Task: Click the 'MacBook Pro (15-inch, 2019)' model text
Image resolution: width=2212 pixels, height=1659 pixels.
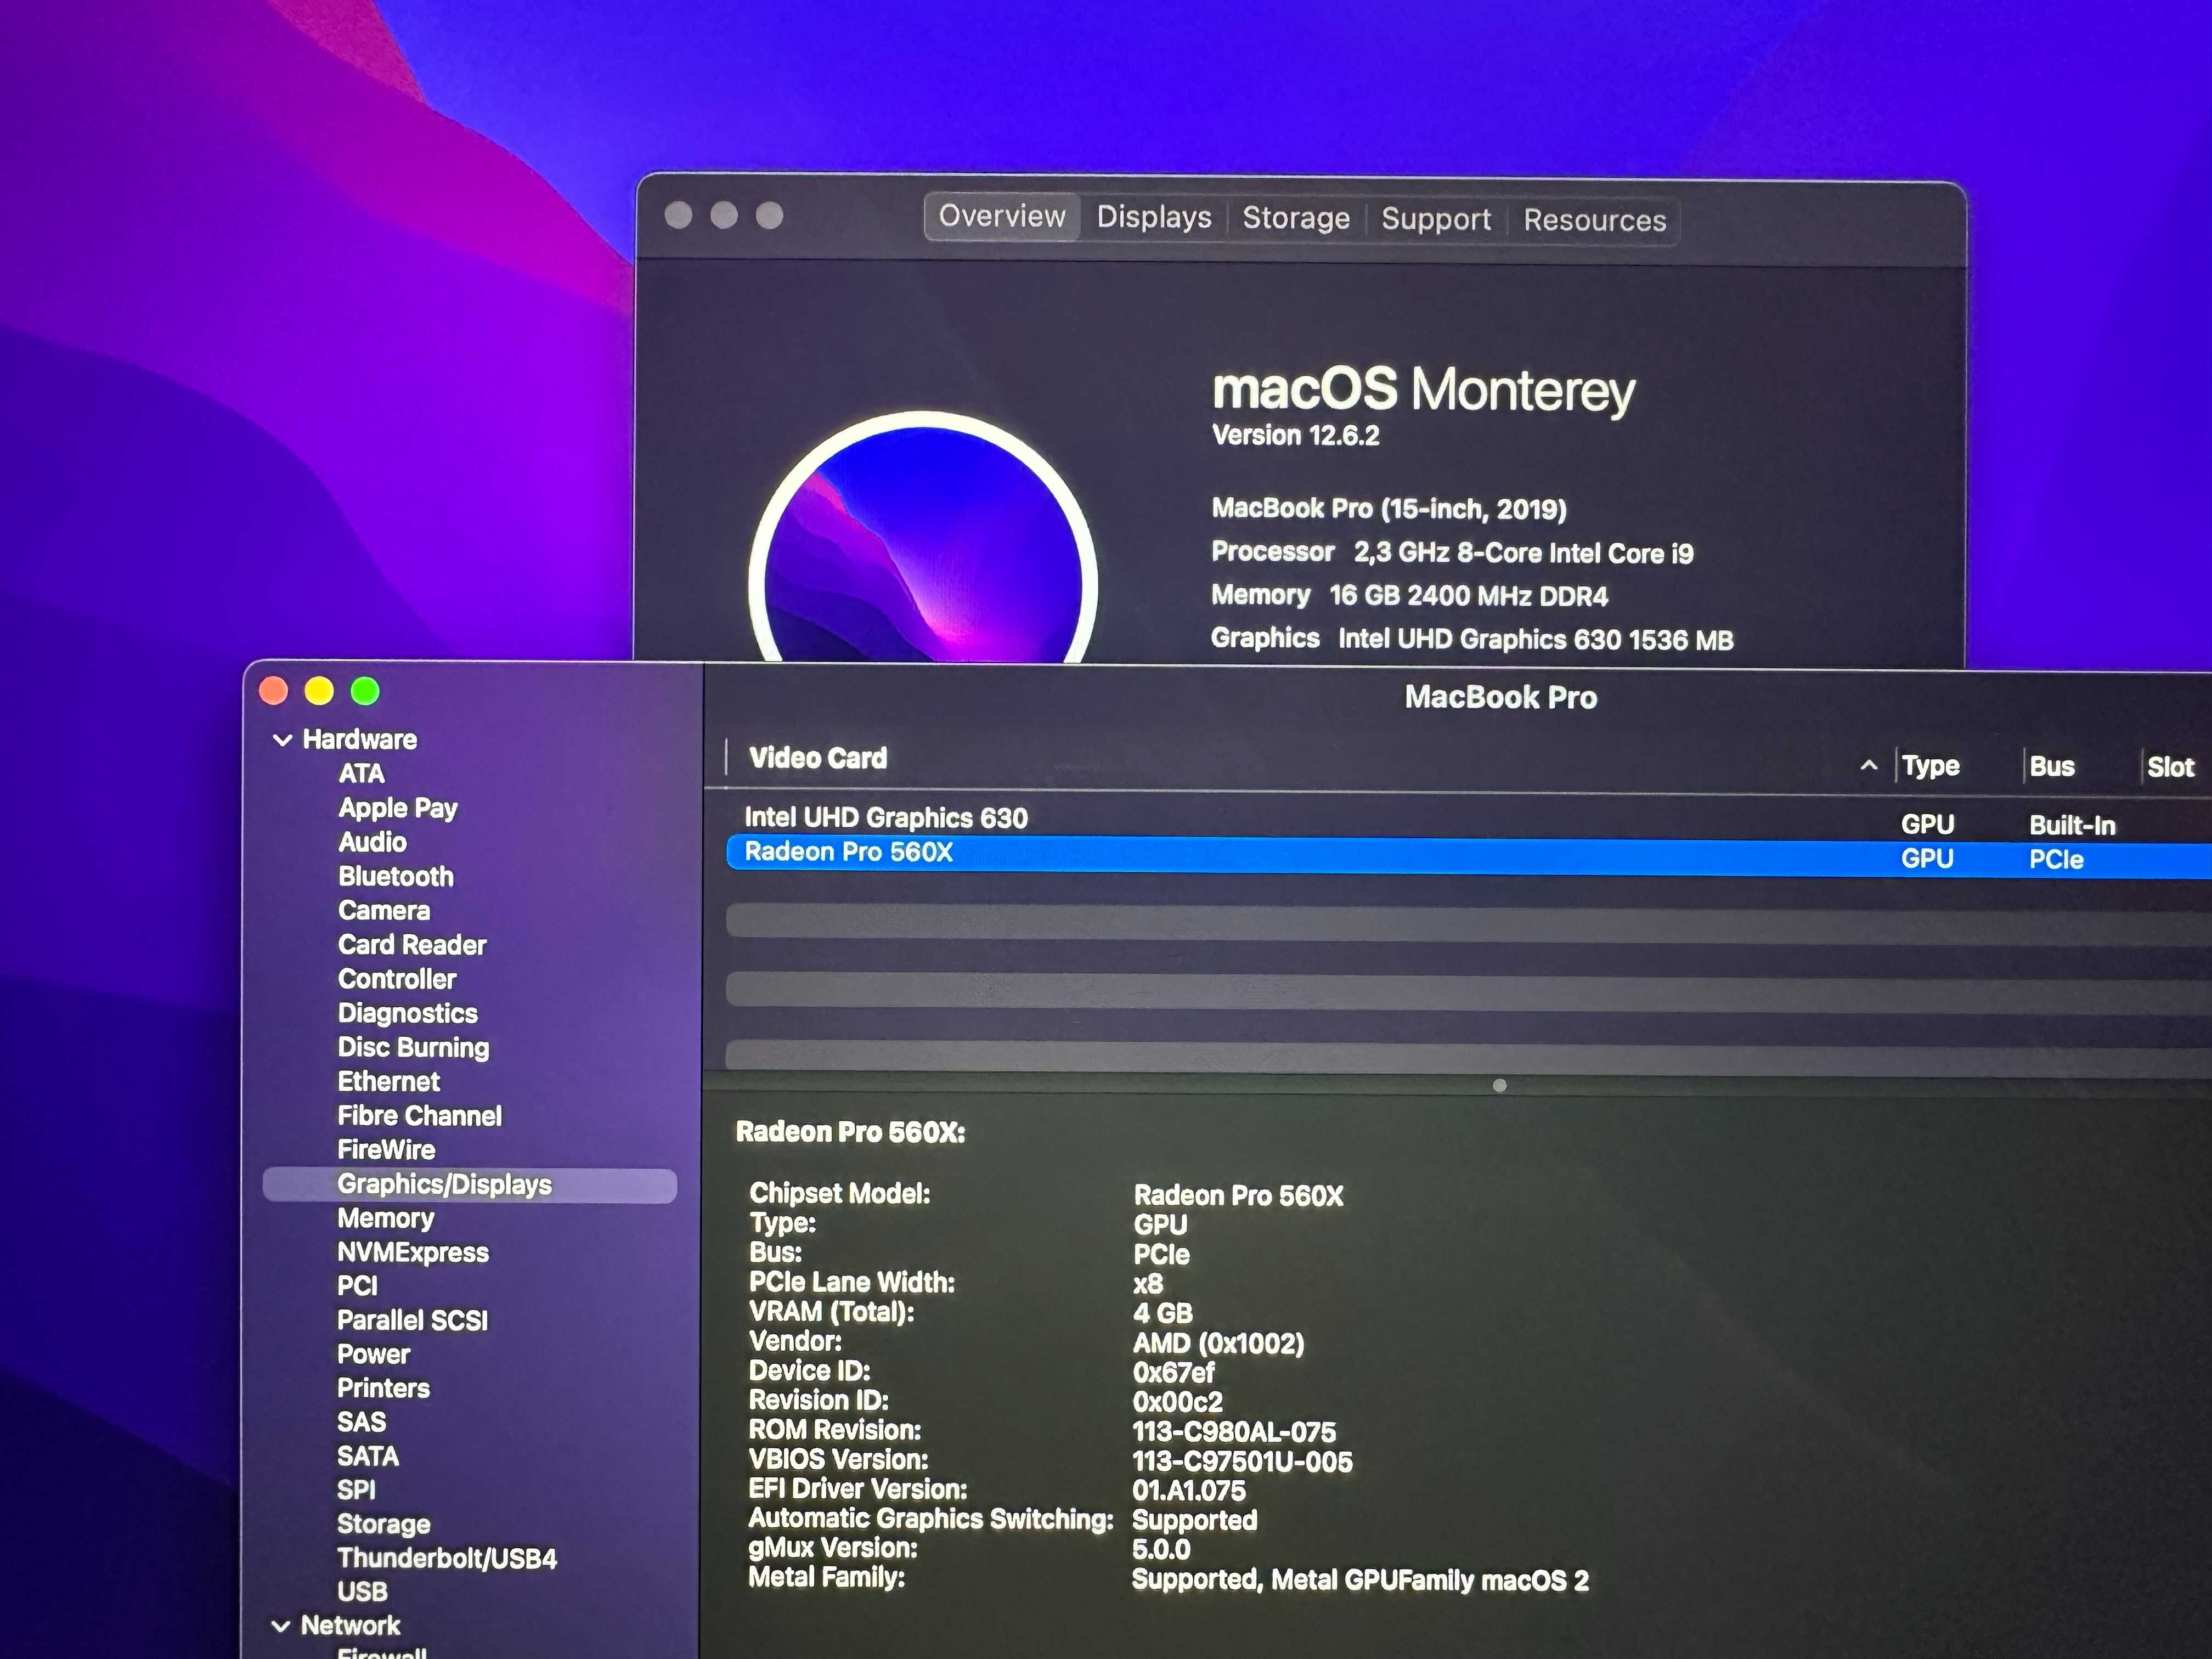Action: pyautogui.click(x=1389, y=509)
